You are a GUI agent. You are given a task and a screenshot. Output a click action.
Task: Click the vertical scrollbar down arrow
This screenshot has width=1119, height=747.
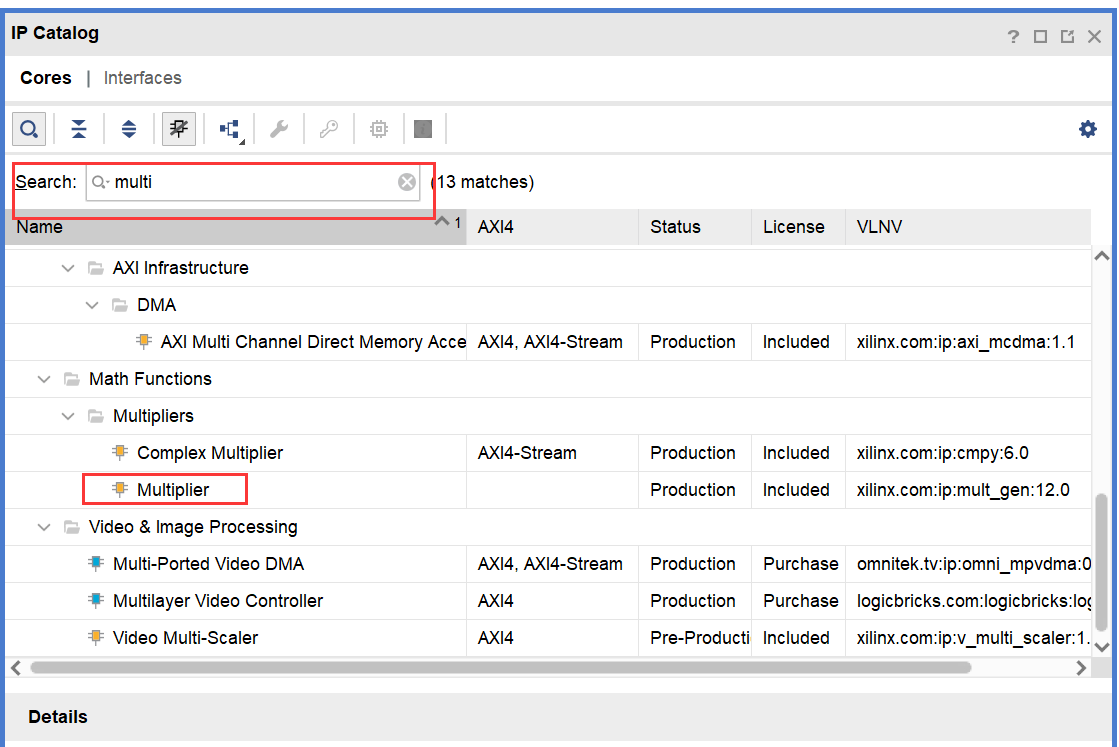pyautogui.click(x=1102, y=647)
